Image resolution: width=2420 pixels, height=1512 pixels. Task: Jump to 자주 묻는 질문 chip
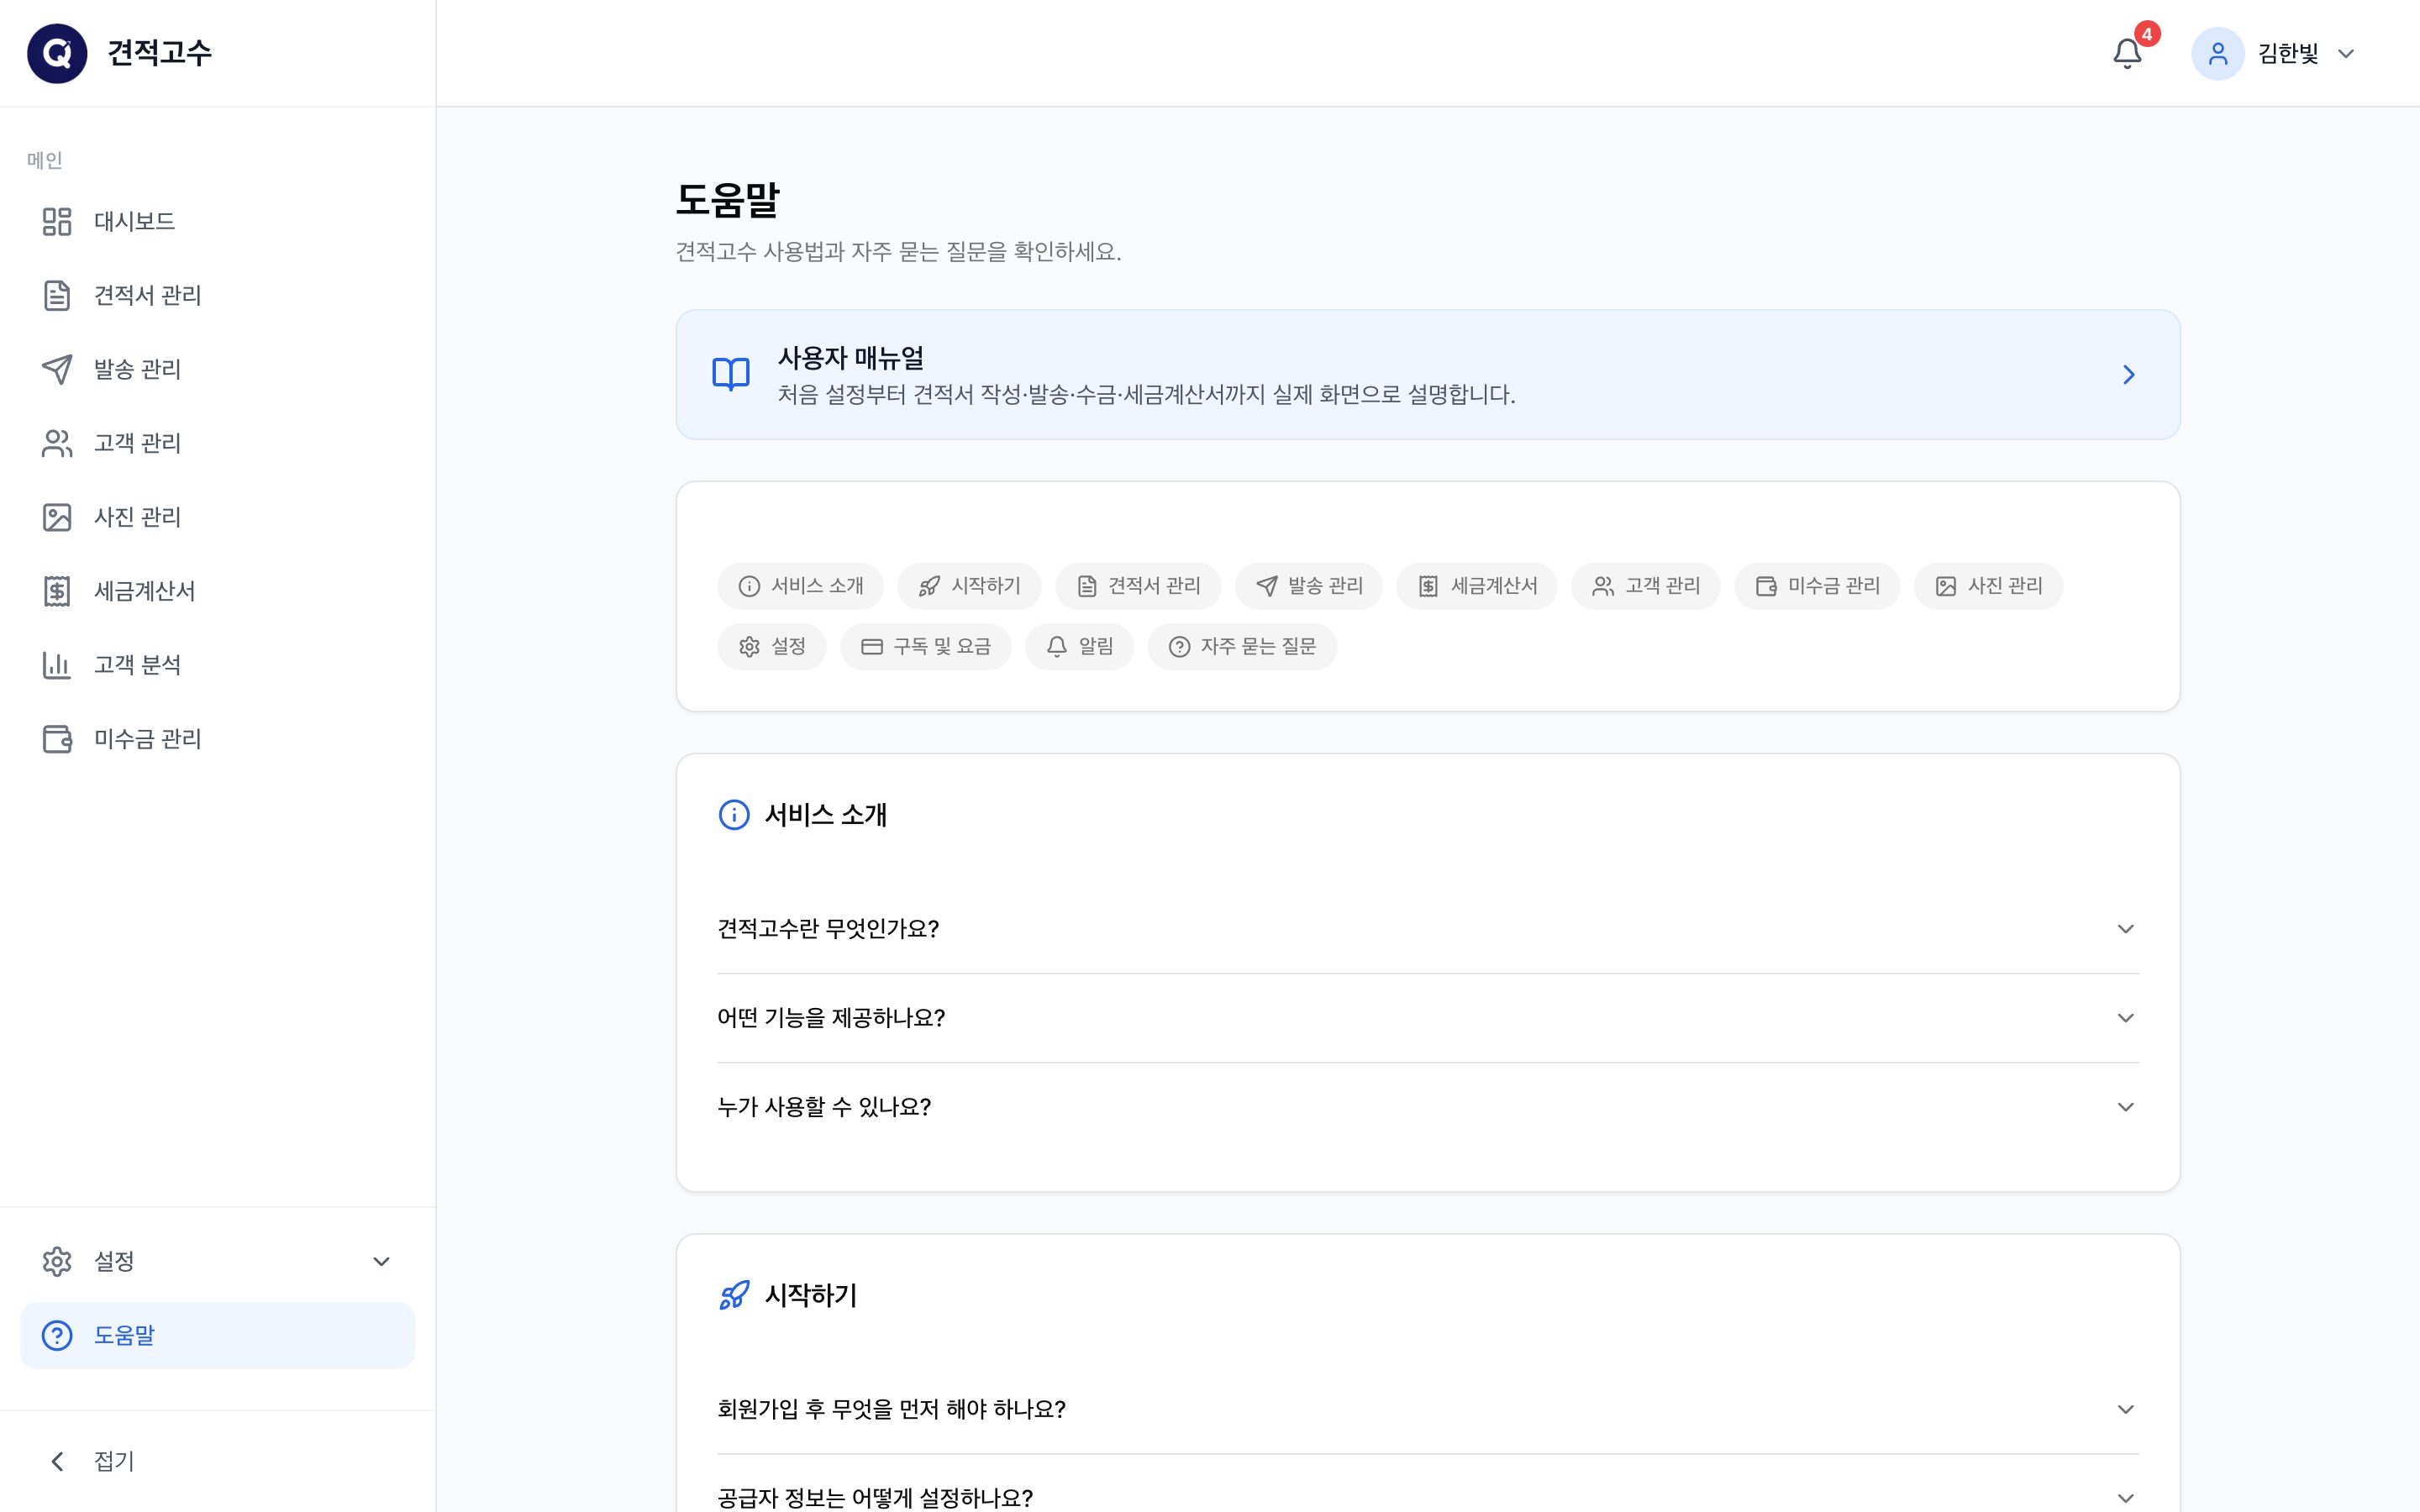point(1242,647)
